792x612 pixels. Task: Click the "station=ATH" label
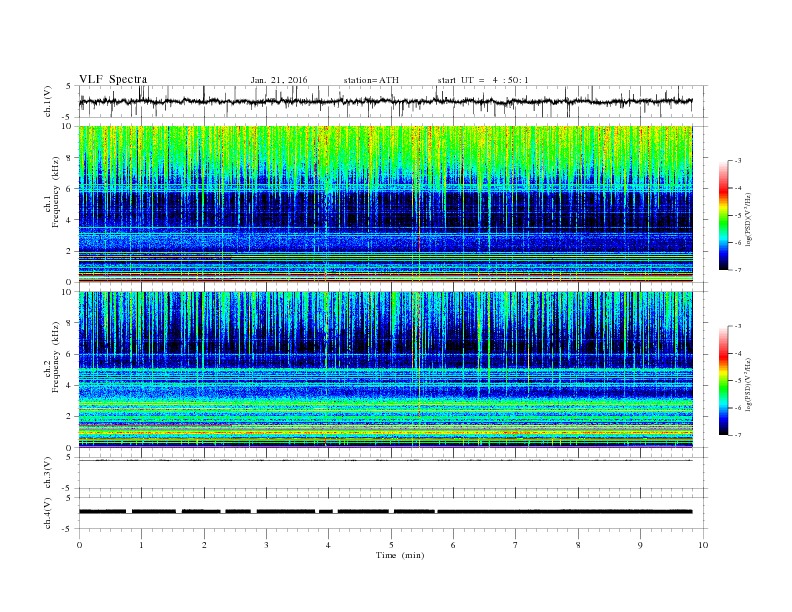click(371, 80)
